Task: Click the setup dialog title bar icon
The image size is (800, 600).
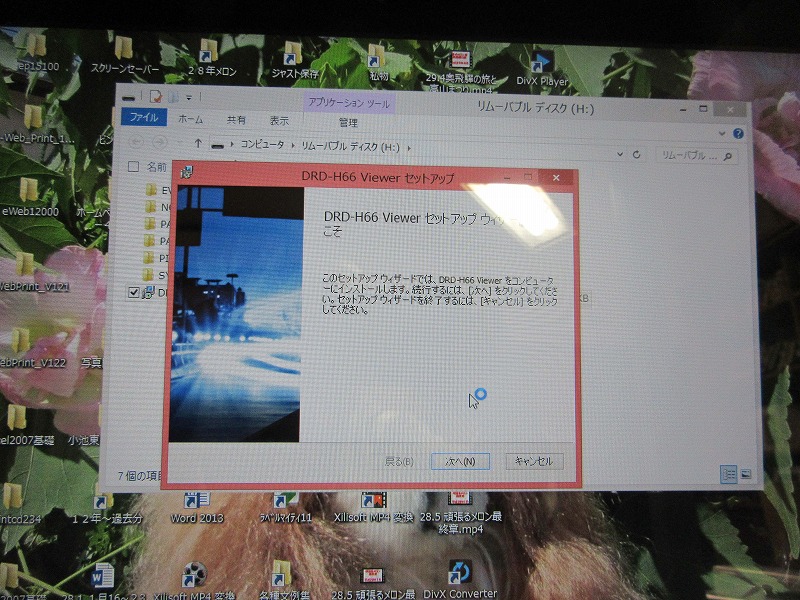Action: (x=187, y=171)
